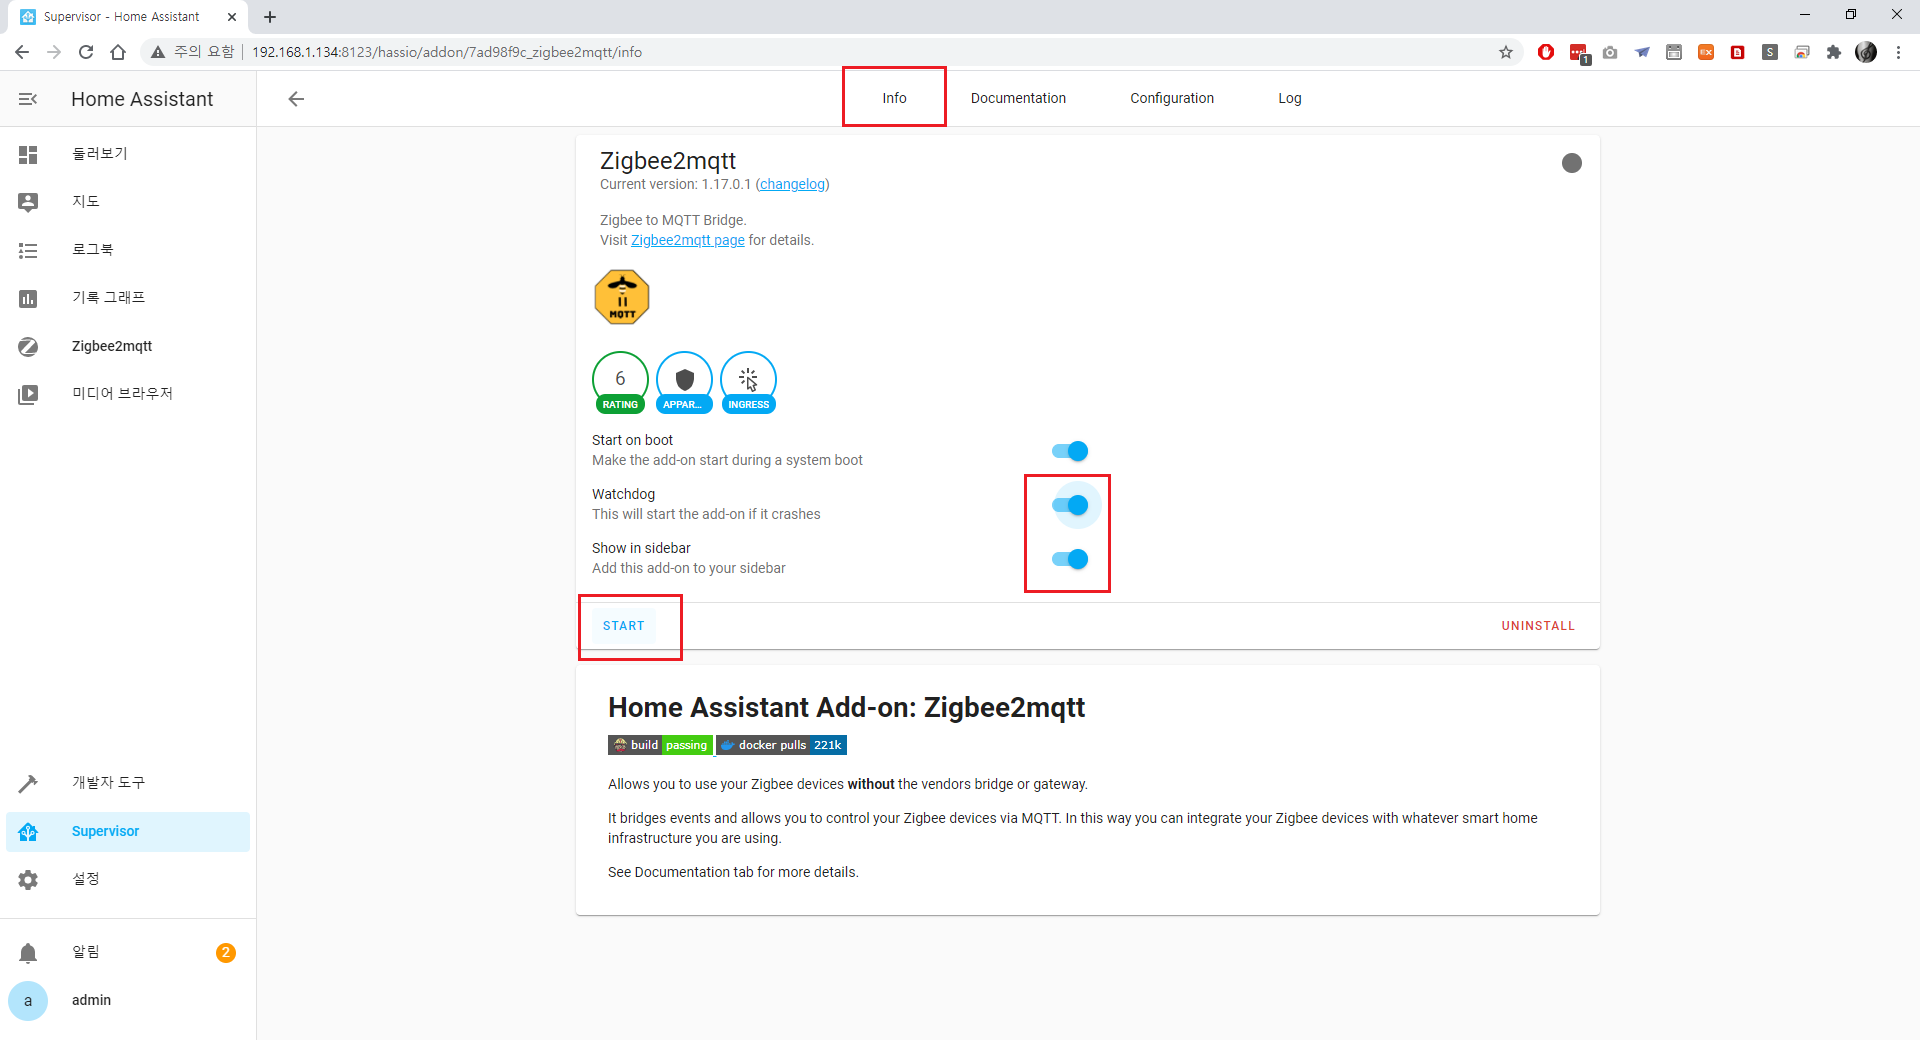Open Zigbee2mqtt from the sidebar
Image resolution: width=1920 pixels, height=1040 pixels.
pyautogui.click(x=128, y=346)
